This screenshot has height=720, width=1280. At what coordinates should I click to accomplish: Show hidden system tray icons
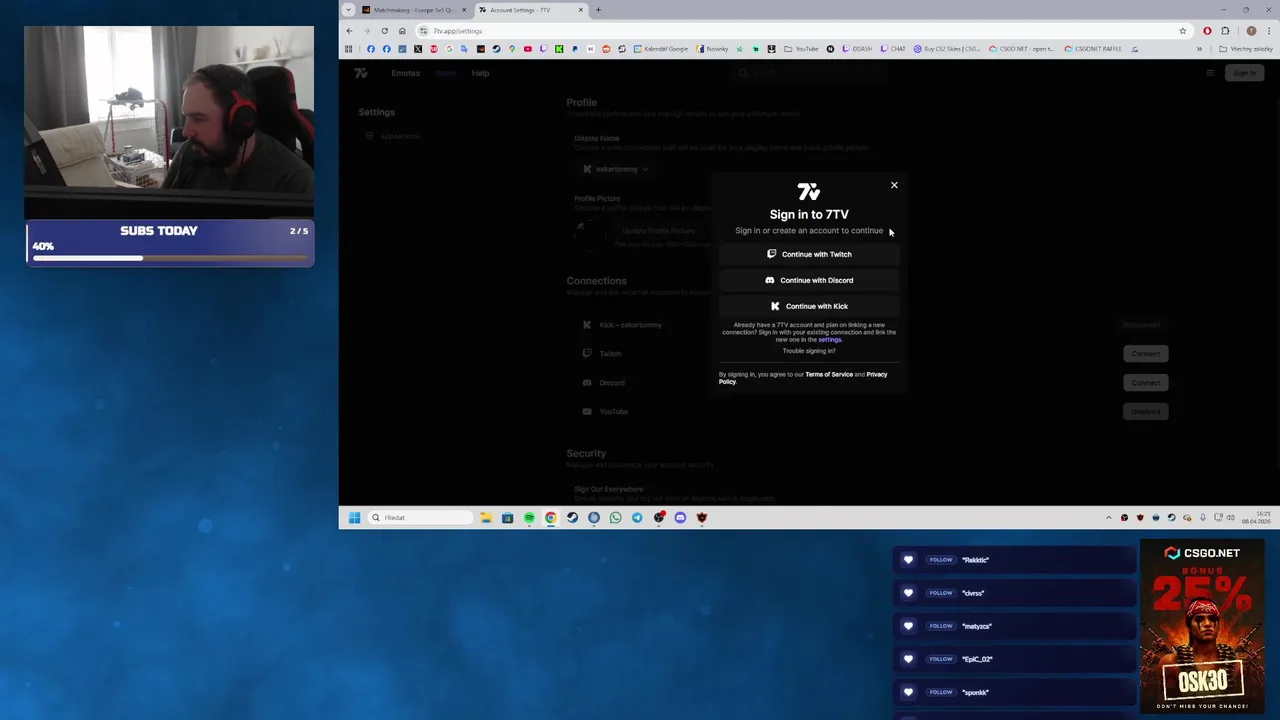tap(1108, 518)
